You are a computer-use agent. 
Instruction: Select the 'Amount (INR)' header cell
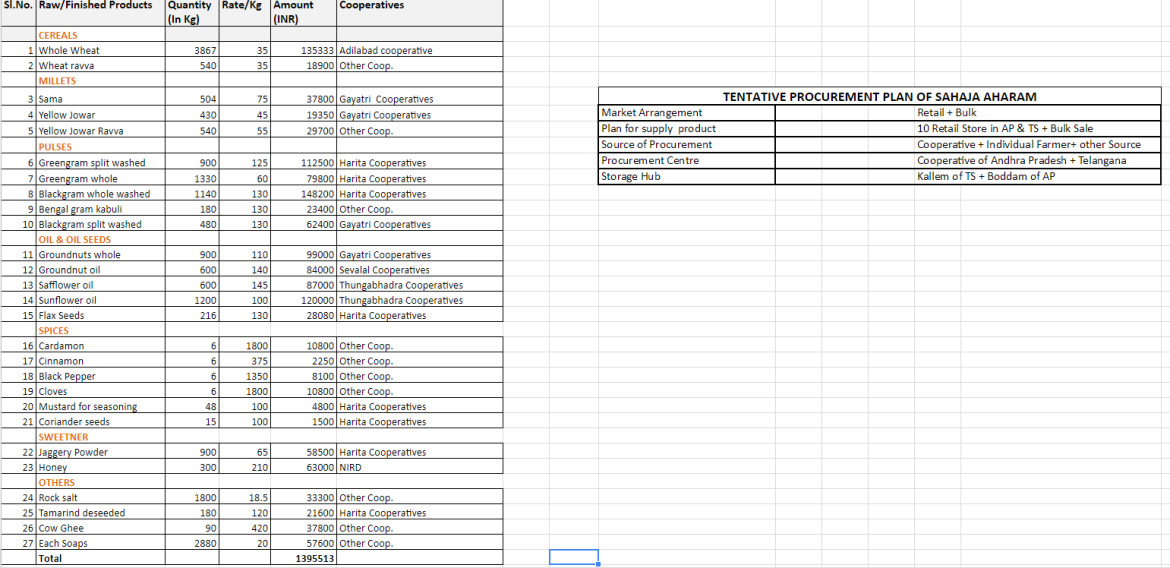(304, 13)
